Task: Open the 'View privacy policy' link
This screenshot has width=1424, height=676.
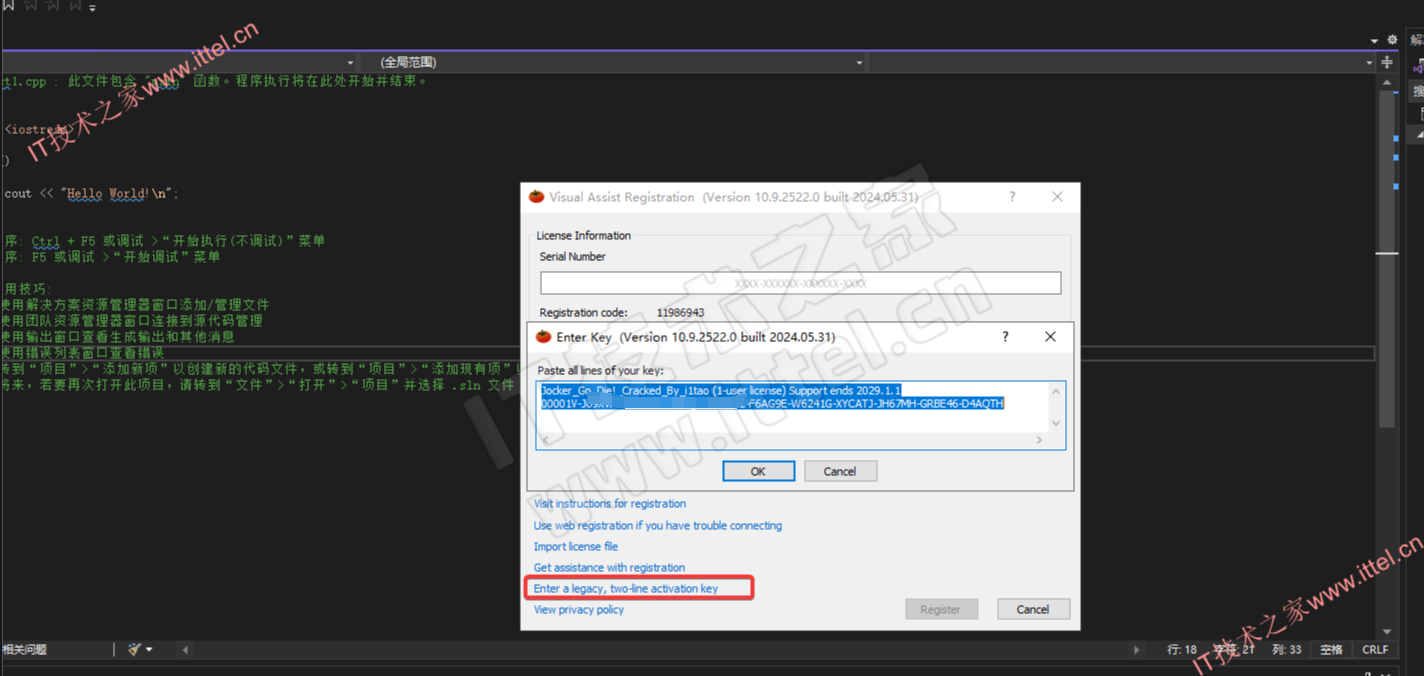Action: tap(578, 609)
